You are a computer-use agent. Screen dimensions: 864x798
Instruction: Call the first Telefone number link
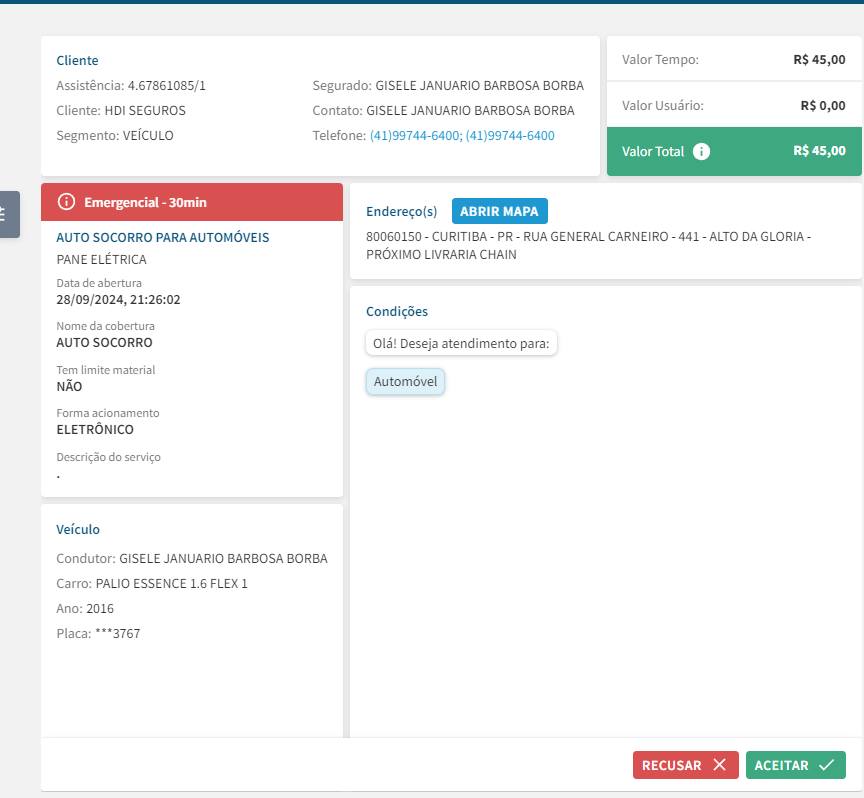click(x=415, y=135)
